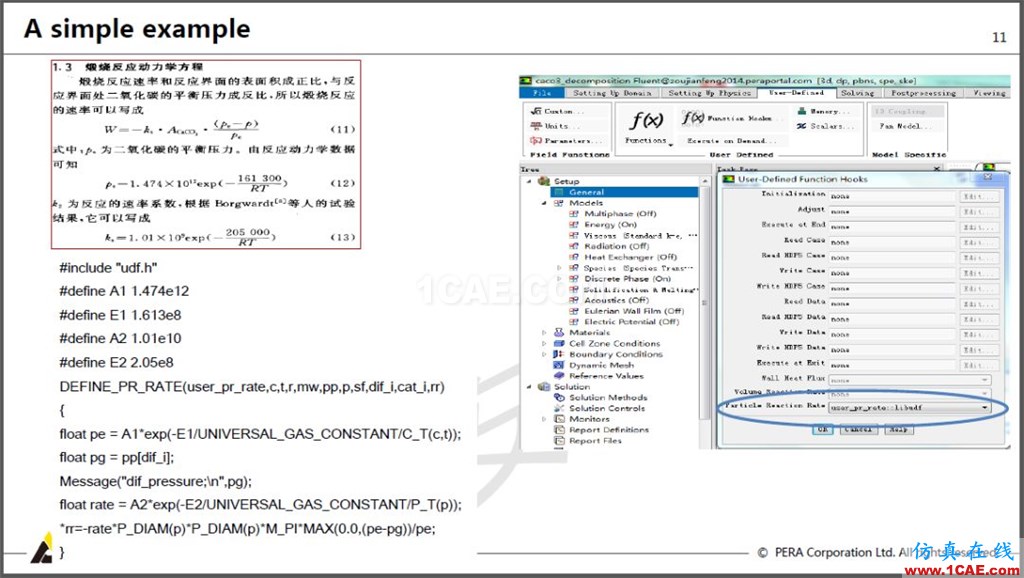Click the Boundary Conditions icon
This screenshot has height=578, width=1024.
click(x=559, y=354)
